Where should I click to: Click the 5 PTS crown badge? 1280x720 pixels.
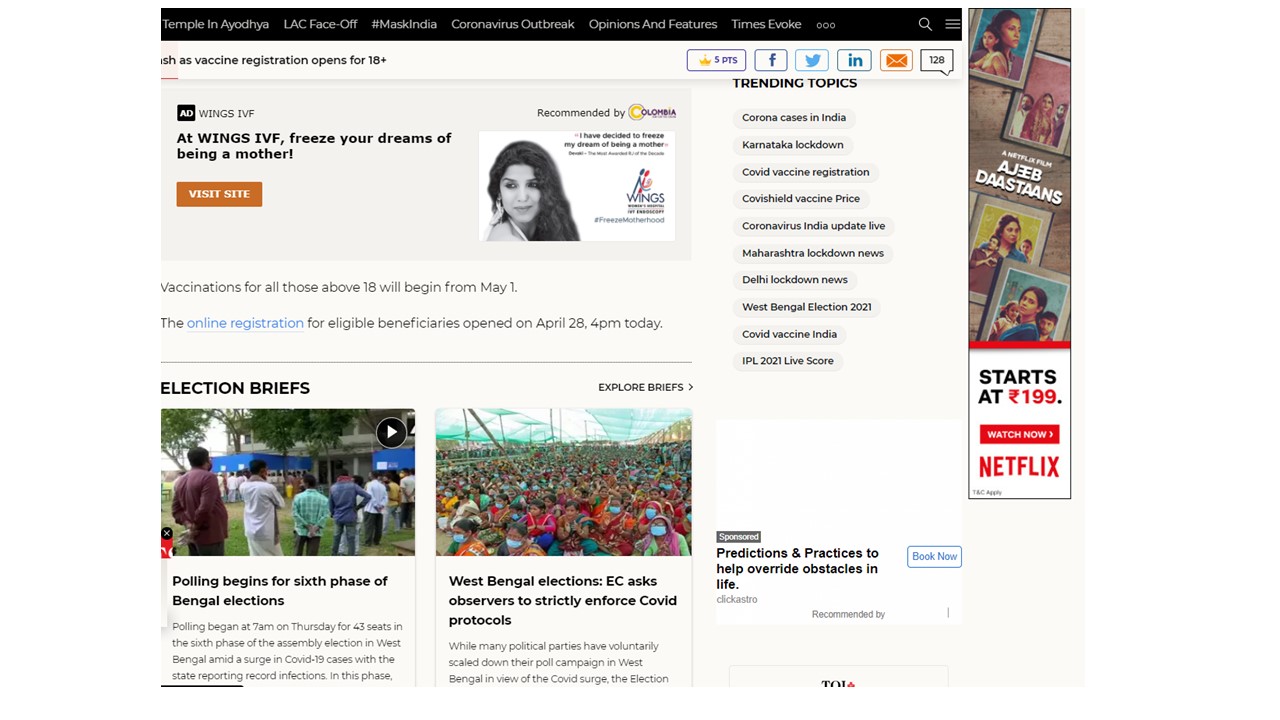[x=716, y=60]
